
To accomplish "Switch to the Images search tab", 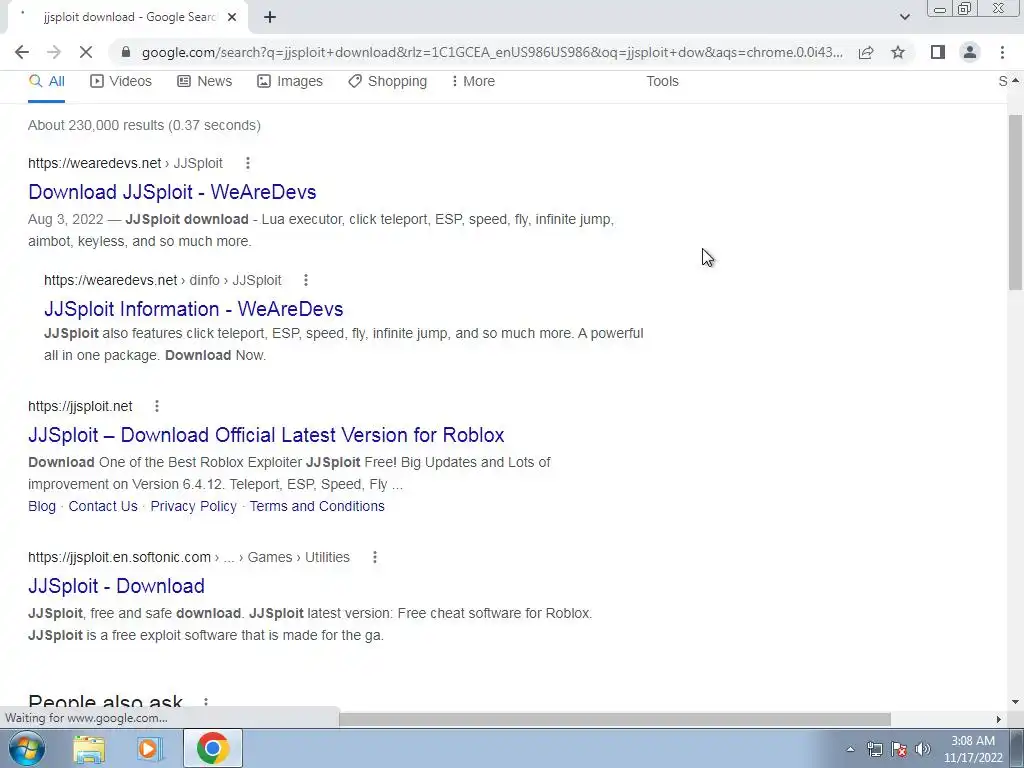I will pos(290,81).
